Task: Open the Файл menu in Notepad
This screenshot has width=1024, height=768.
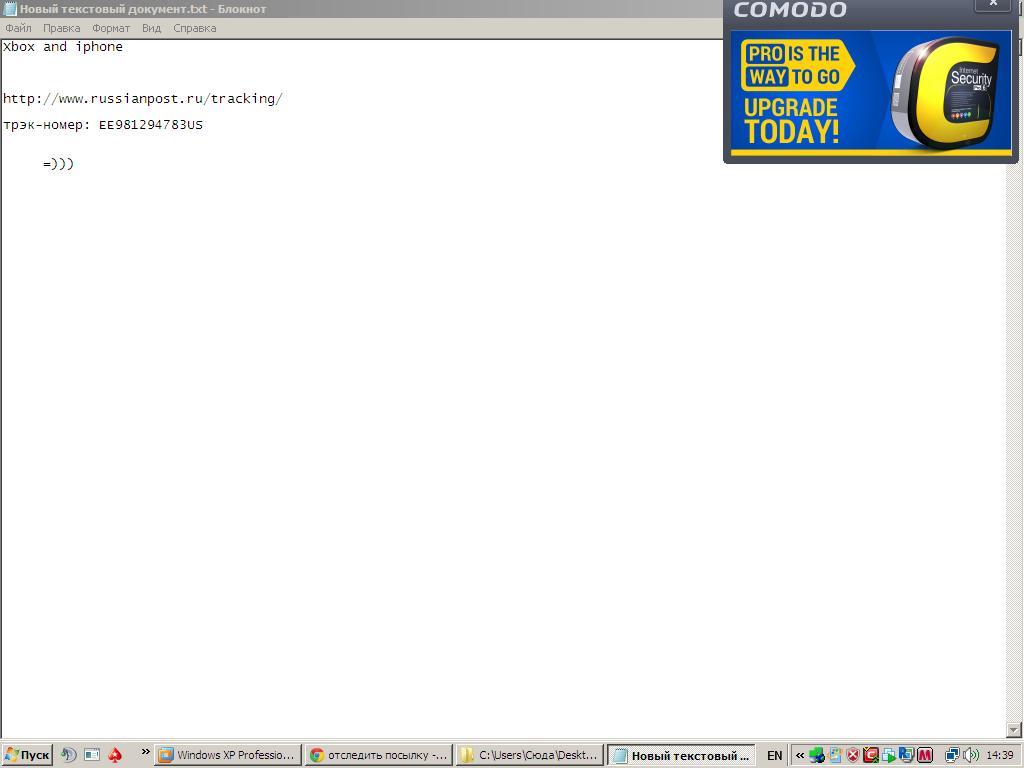Action: pos(18,28)
